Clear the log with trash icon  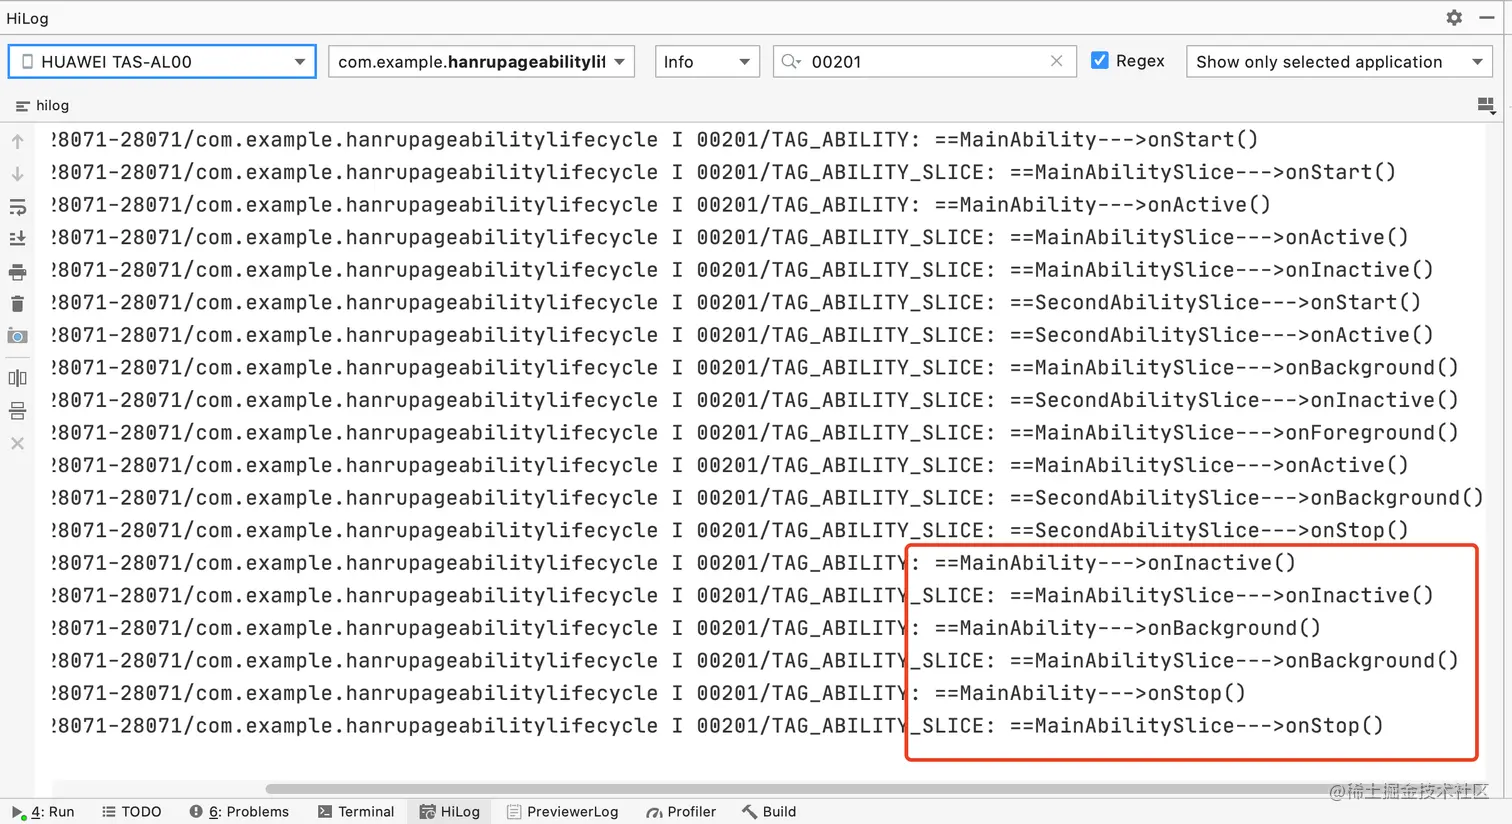coord(18,304)
